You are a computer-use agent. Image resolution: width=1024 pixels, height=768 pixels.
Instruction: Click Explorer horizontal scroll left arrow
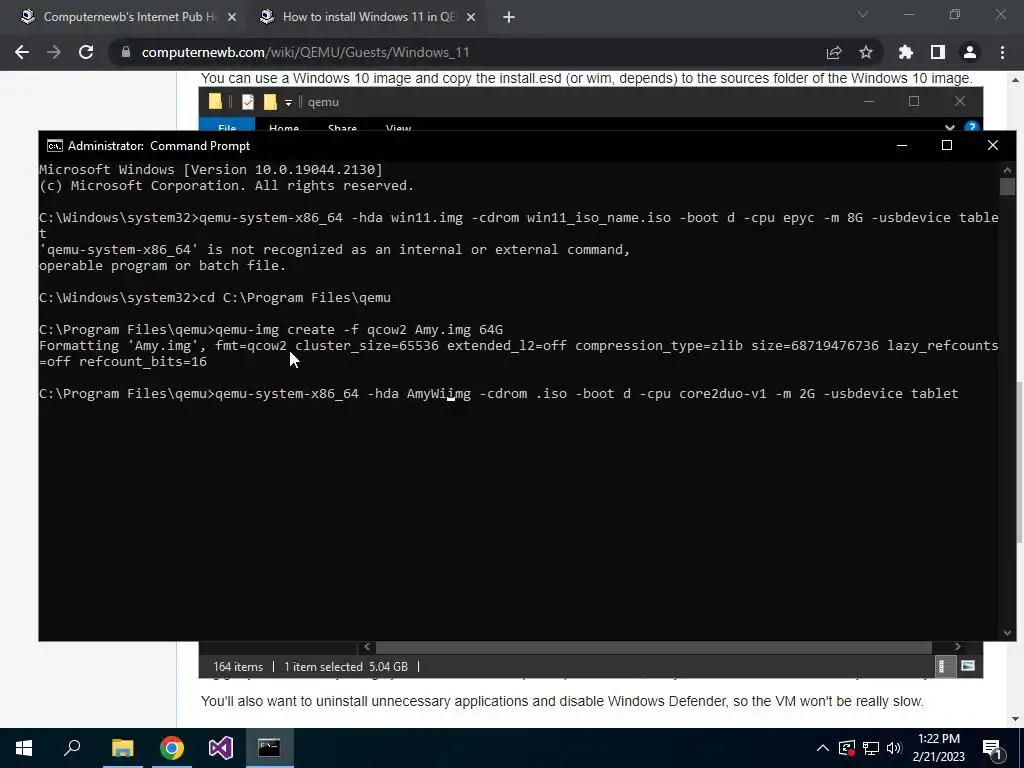(x=367, y=647)
